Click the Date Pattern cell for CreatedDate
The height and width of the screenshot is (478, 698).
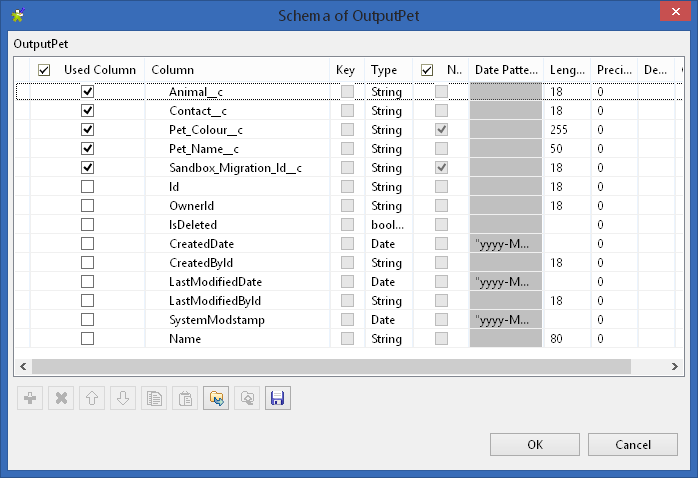coord(505,244)
